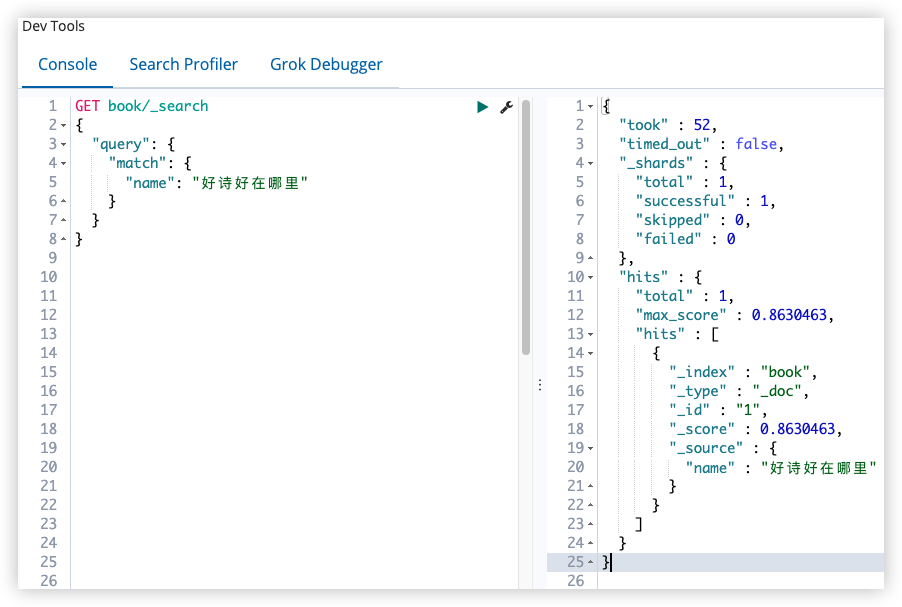Click the "successful" key in response

685,201
